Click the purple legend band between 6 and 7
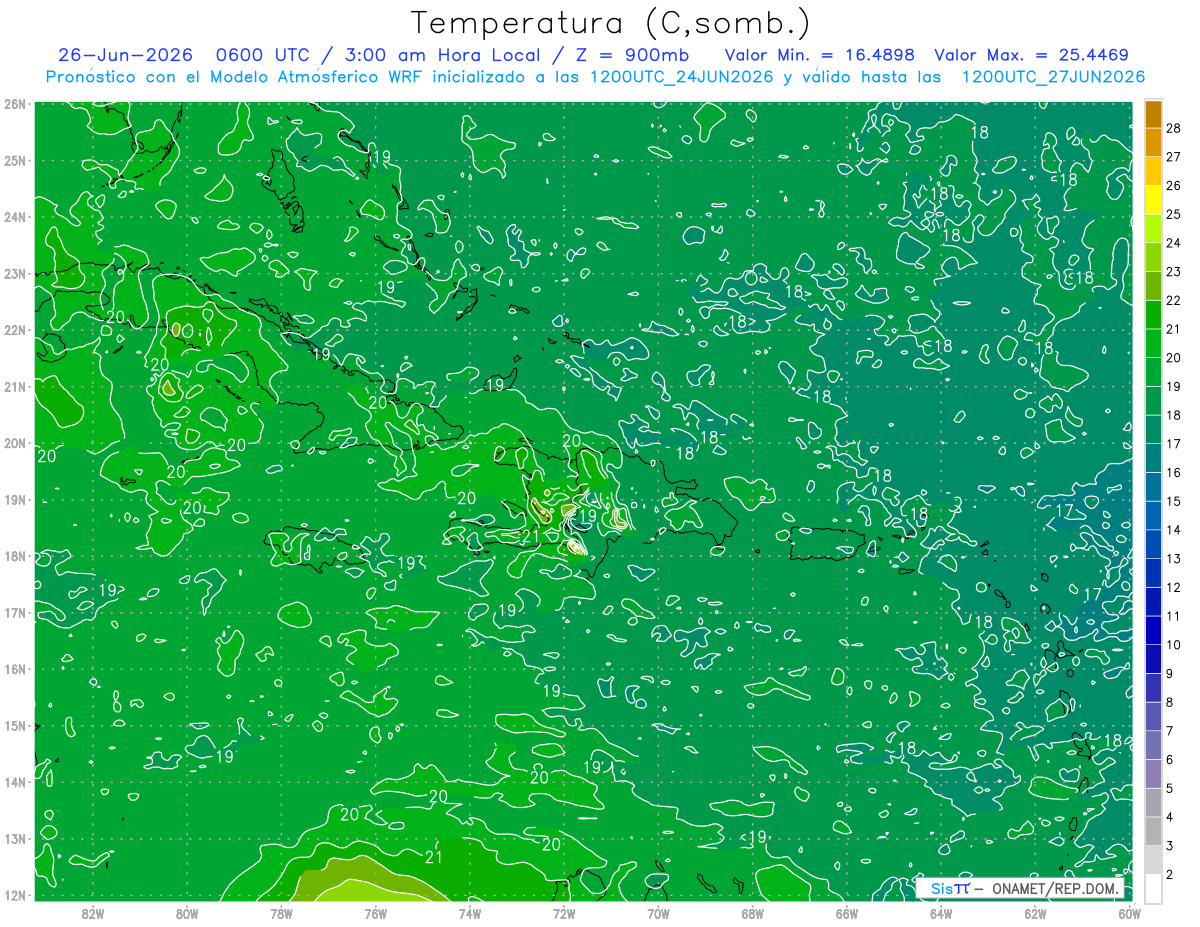The height and width of the screenshot is (927, 1200). (x=1153, y=746)
